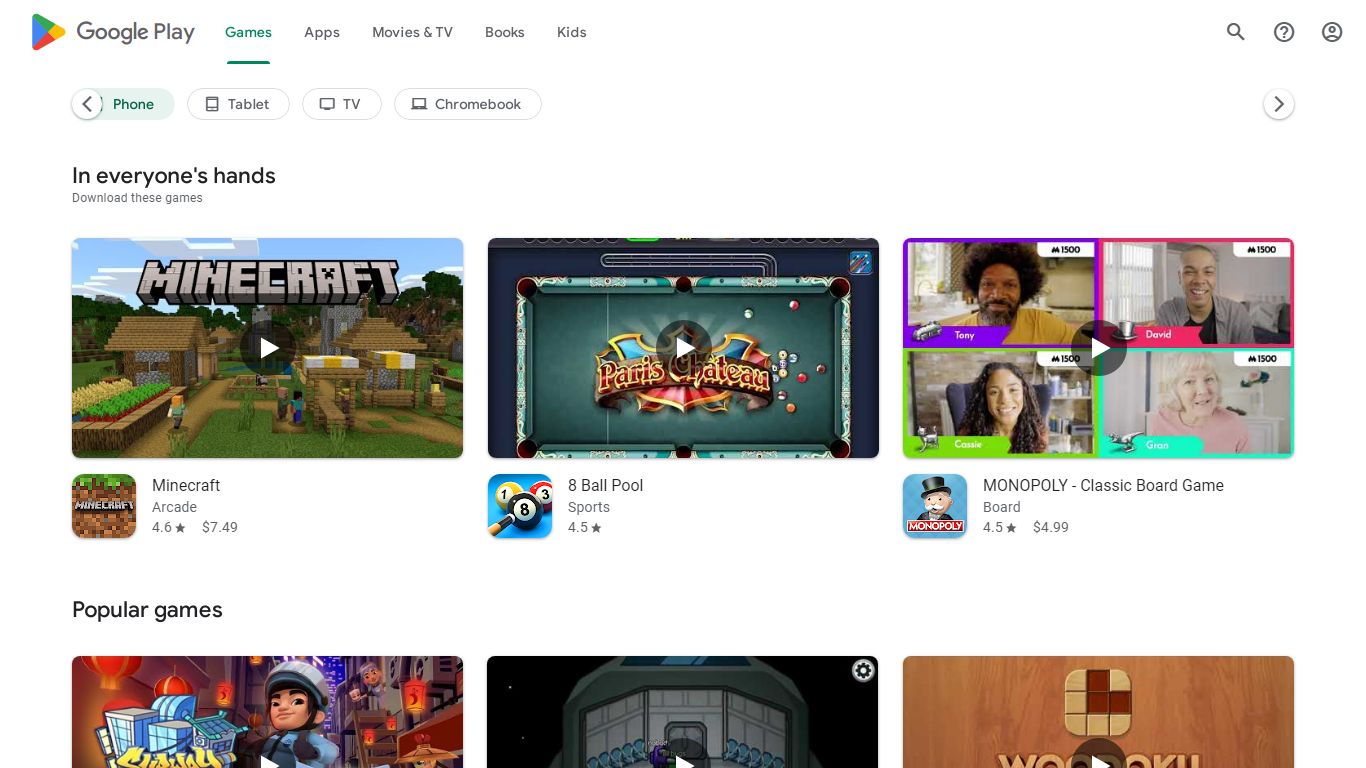Click the Sports genre under 8 Ball Pool
Viewport: 1366px width, 768px height.
pyautogui.click(x=589, y=507)
